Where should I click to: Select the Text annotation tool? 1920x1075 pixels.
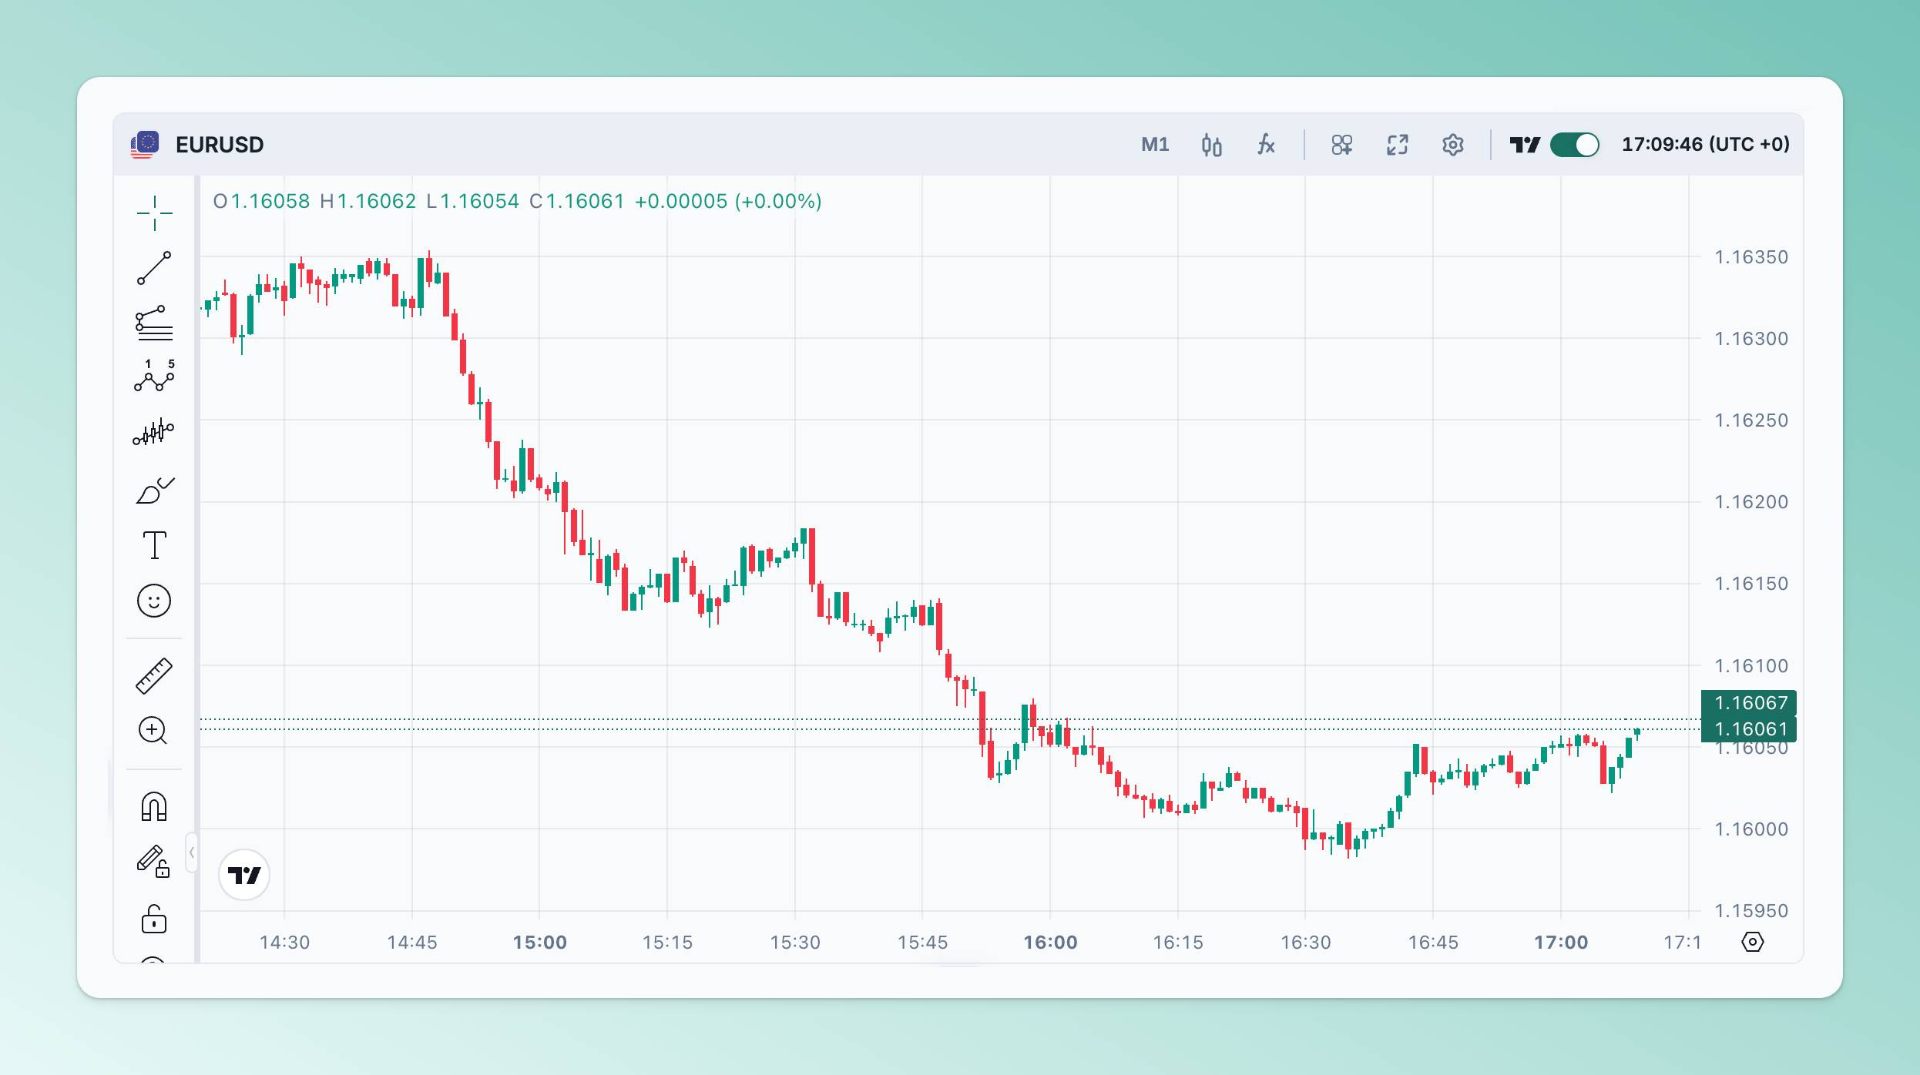pyautogui.click(x=154, y=545)
